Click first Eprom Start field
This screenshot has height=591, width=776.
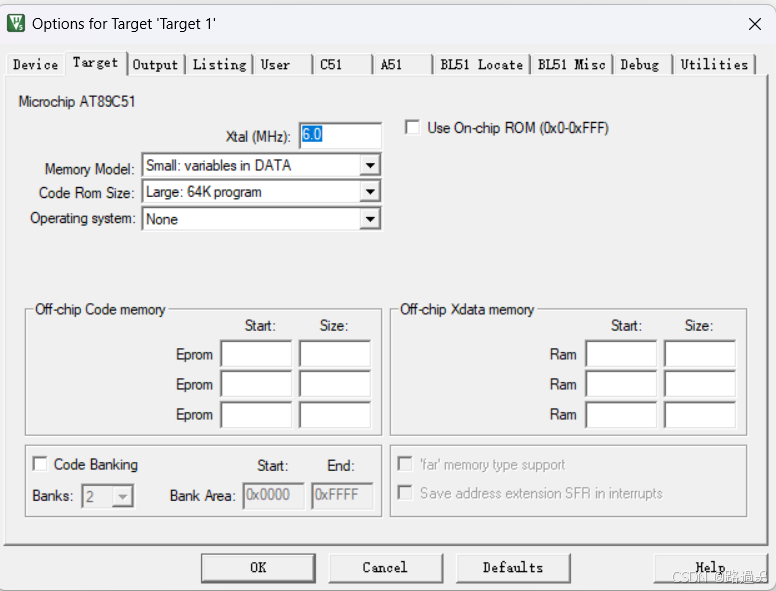tap(256, 353)
